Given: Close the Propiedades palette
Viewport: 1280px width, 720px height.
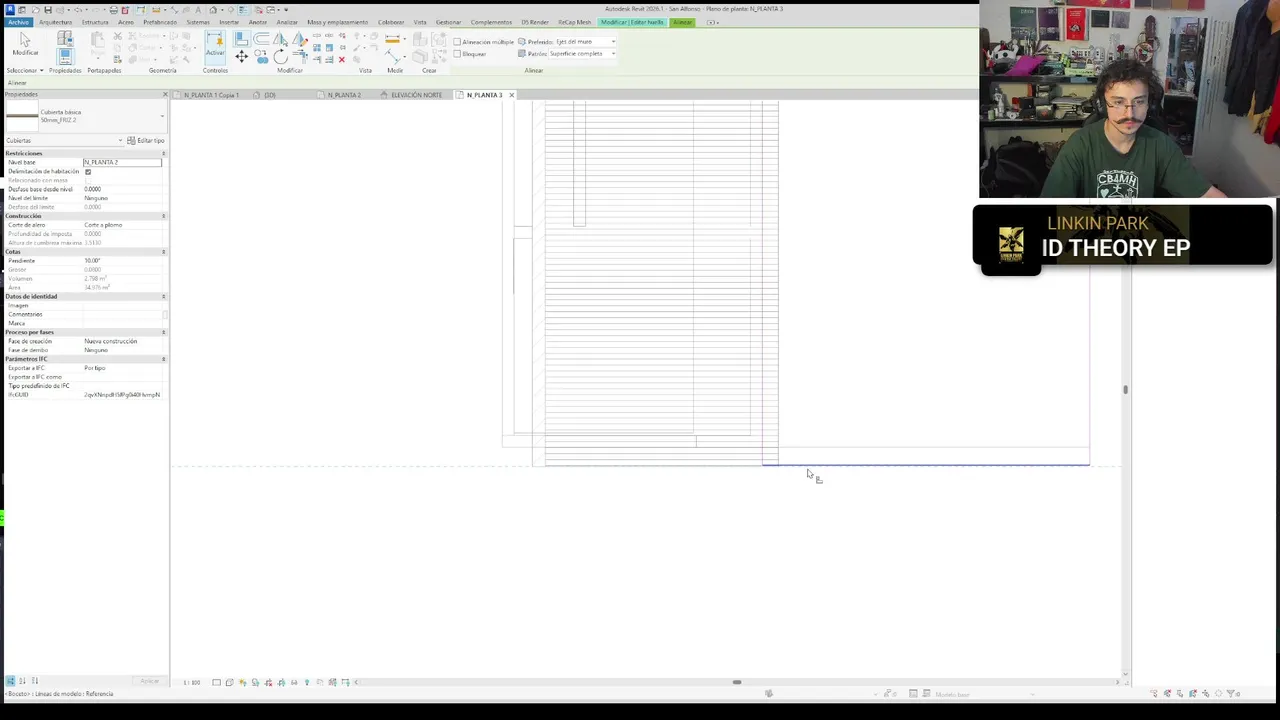Looking at the screenshot, I should pos(165,94).
